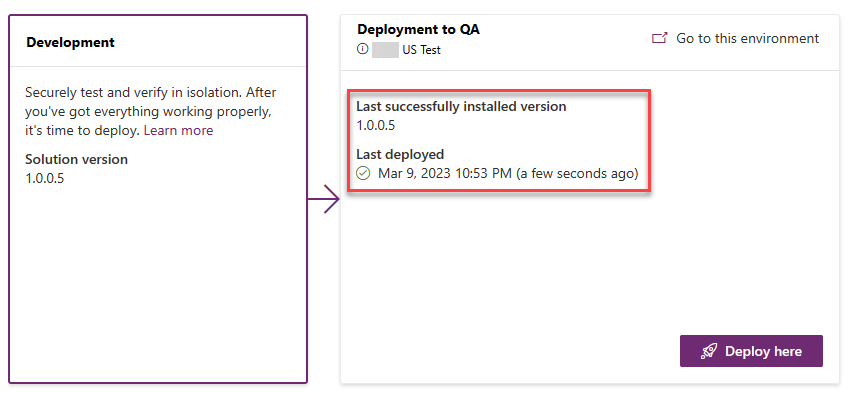Click 1.0.0.5 under Last successfully installed version

pos(375,126)
